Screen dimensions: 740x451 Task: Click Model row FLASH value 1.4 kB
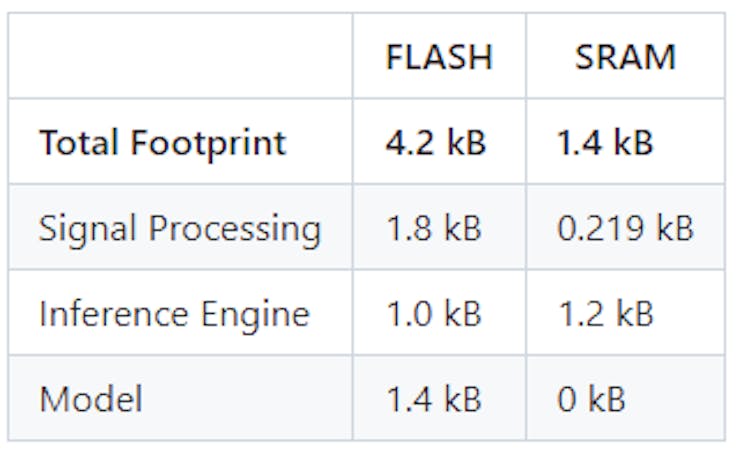434,399
